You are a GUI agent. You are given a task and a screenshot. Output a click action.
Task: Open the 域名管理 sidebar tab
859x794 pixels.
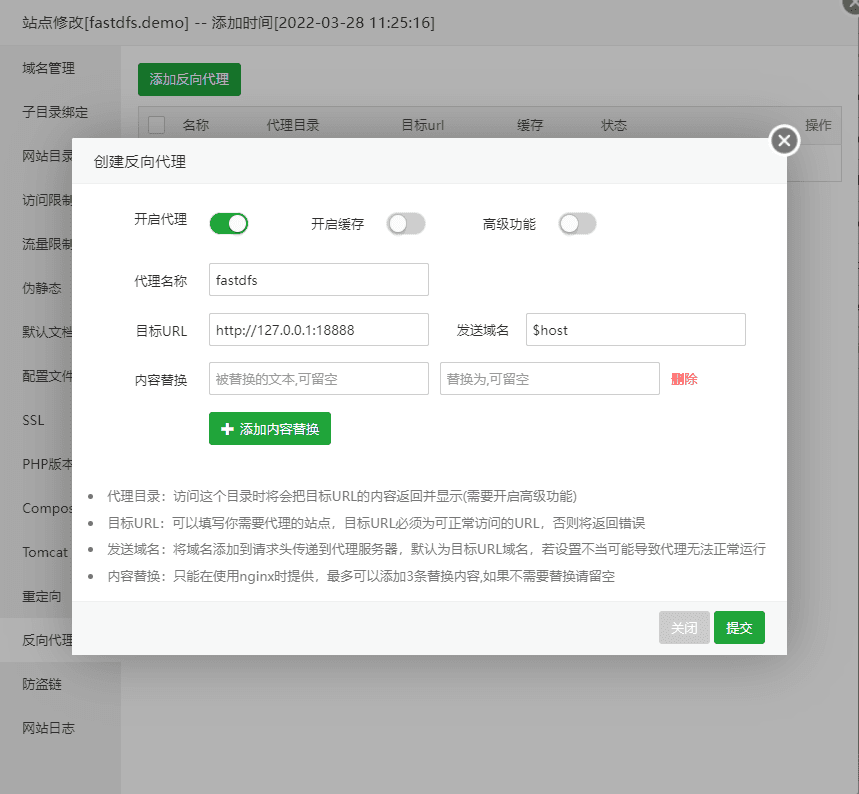(x=60, y=68)
